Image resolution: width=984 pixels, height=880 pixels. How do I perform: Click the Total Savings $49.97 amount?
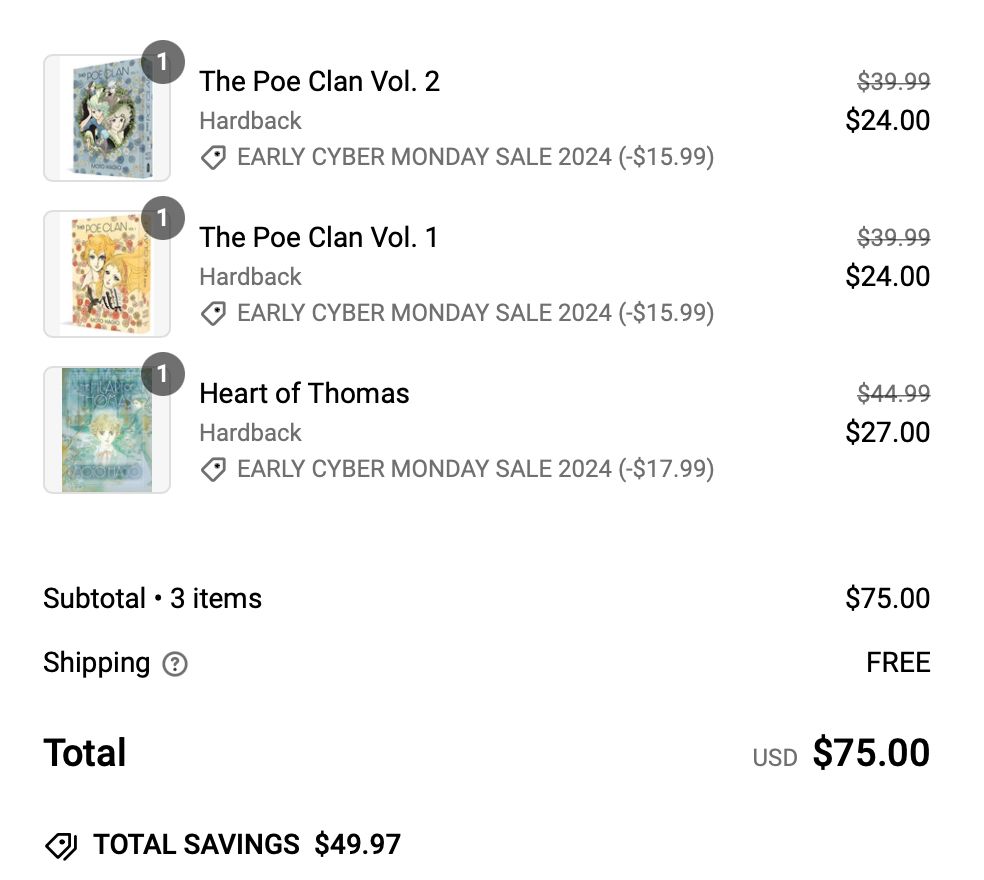point(357,845)
